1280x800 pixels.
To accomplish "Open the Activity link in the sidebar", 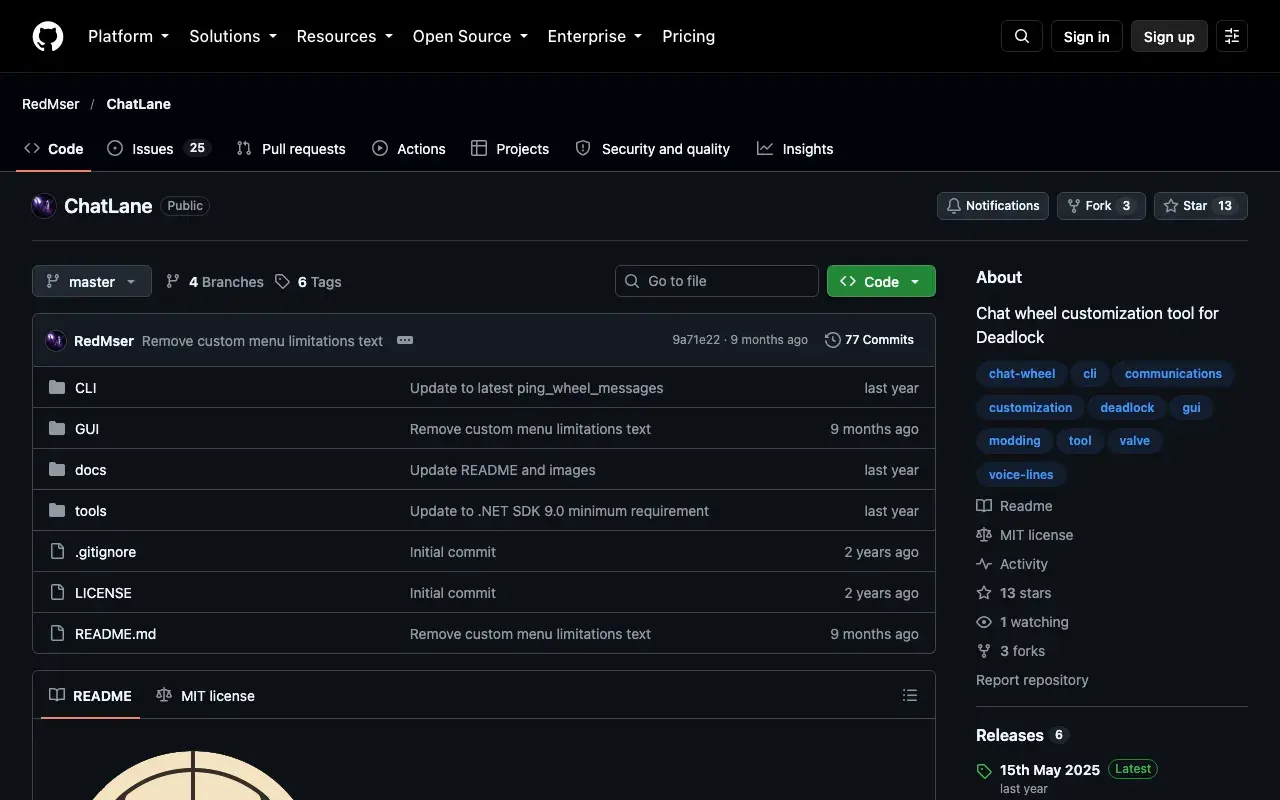I will point(1012,564).
